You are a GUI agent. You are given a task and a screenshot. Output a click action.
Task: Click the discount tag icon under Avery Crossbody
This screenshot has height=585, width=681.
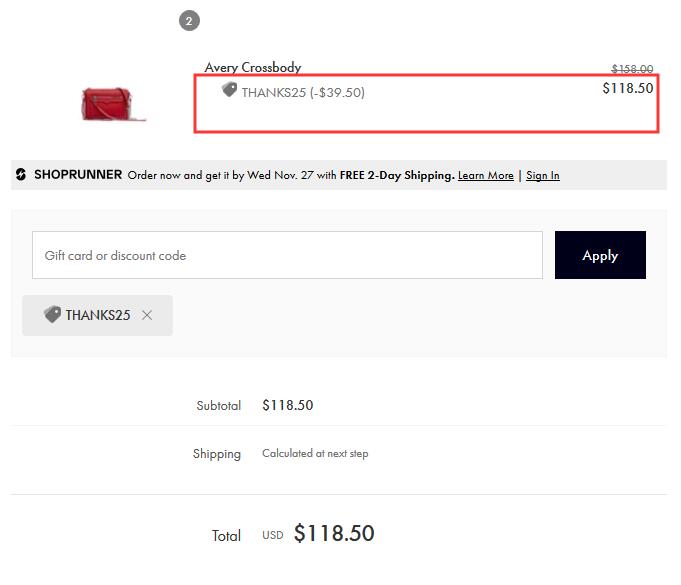[x=229, y=90]
